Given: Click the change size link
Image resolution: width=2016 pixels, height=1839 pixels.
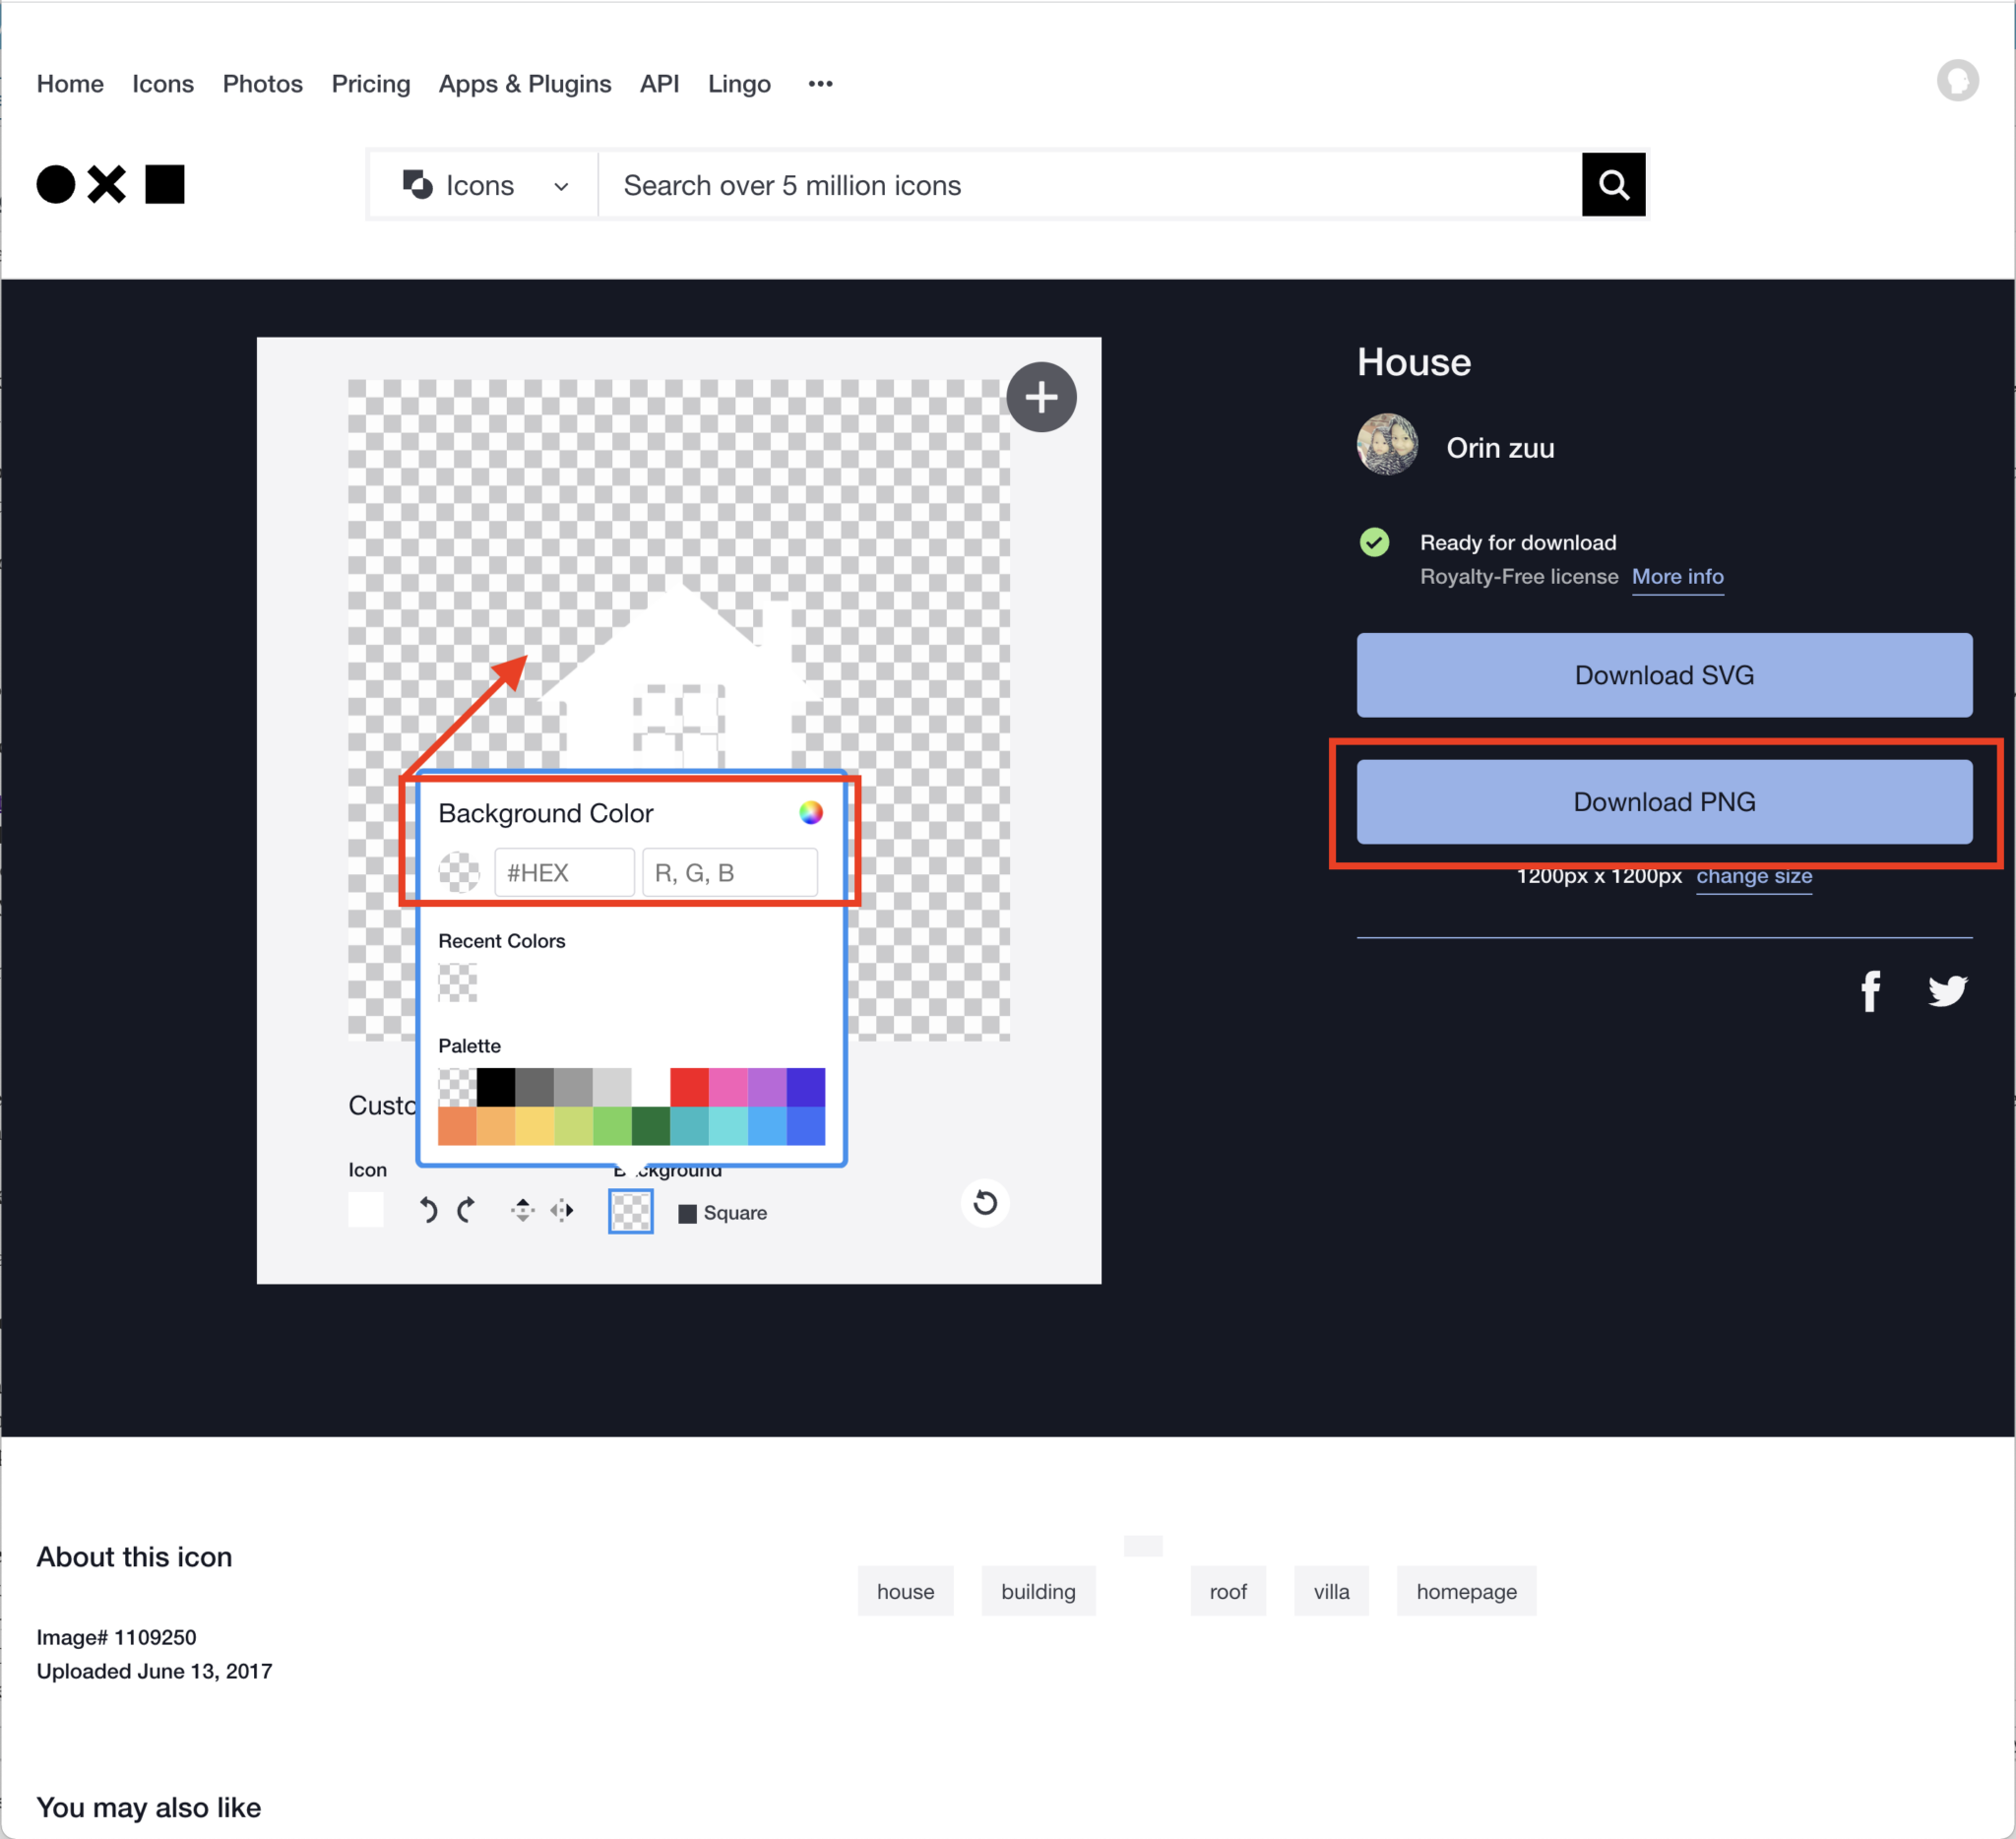Looking at the screenshot, I should (1753, 876).
